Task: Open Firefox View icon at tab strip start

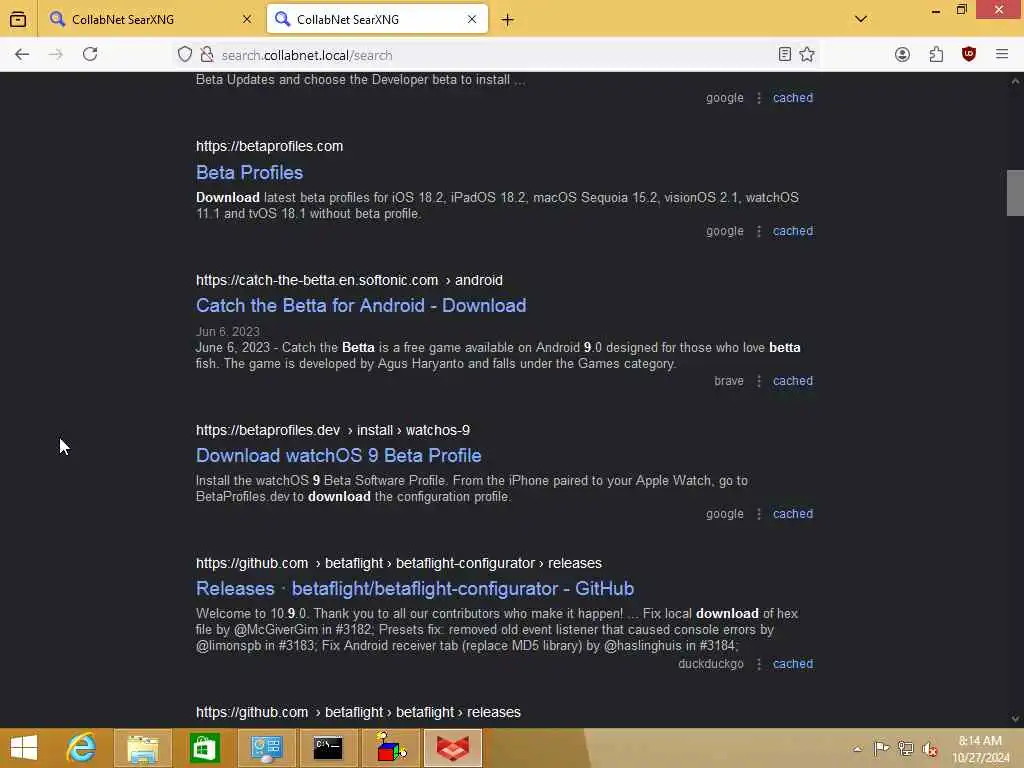Action: 18,20
